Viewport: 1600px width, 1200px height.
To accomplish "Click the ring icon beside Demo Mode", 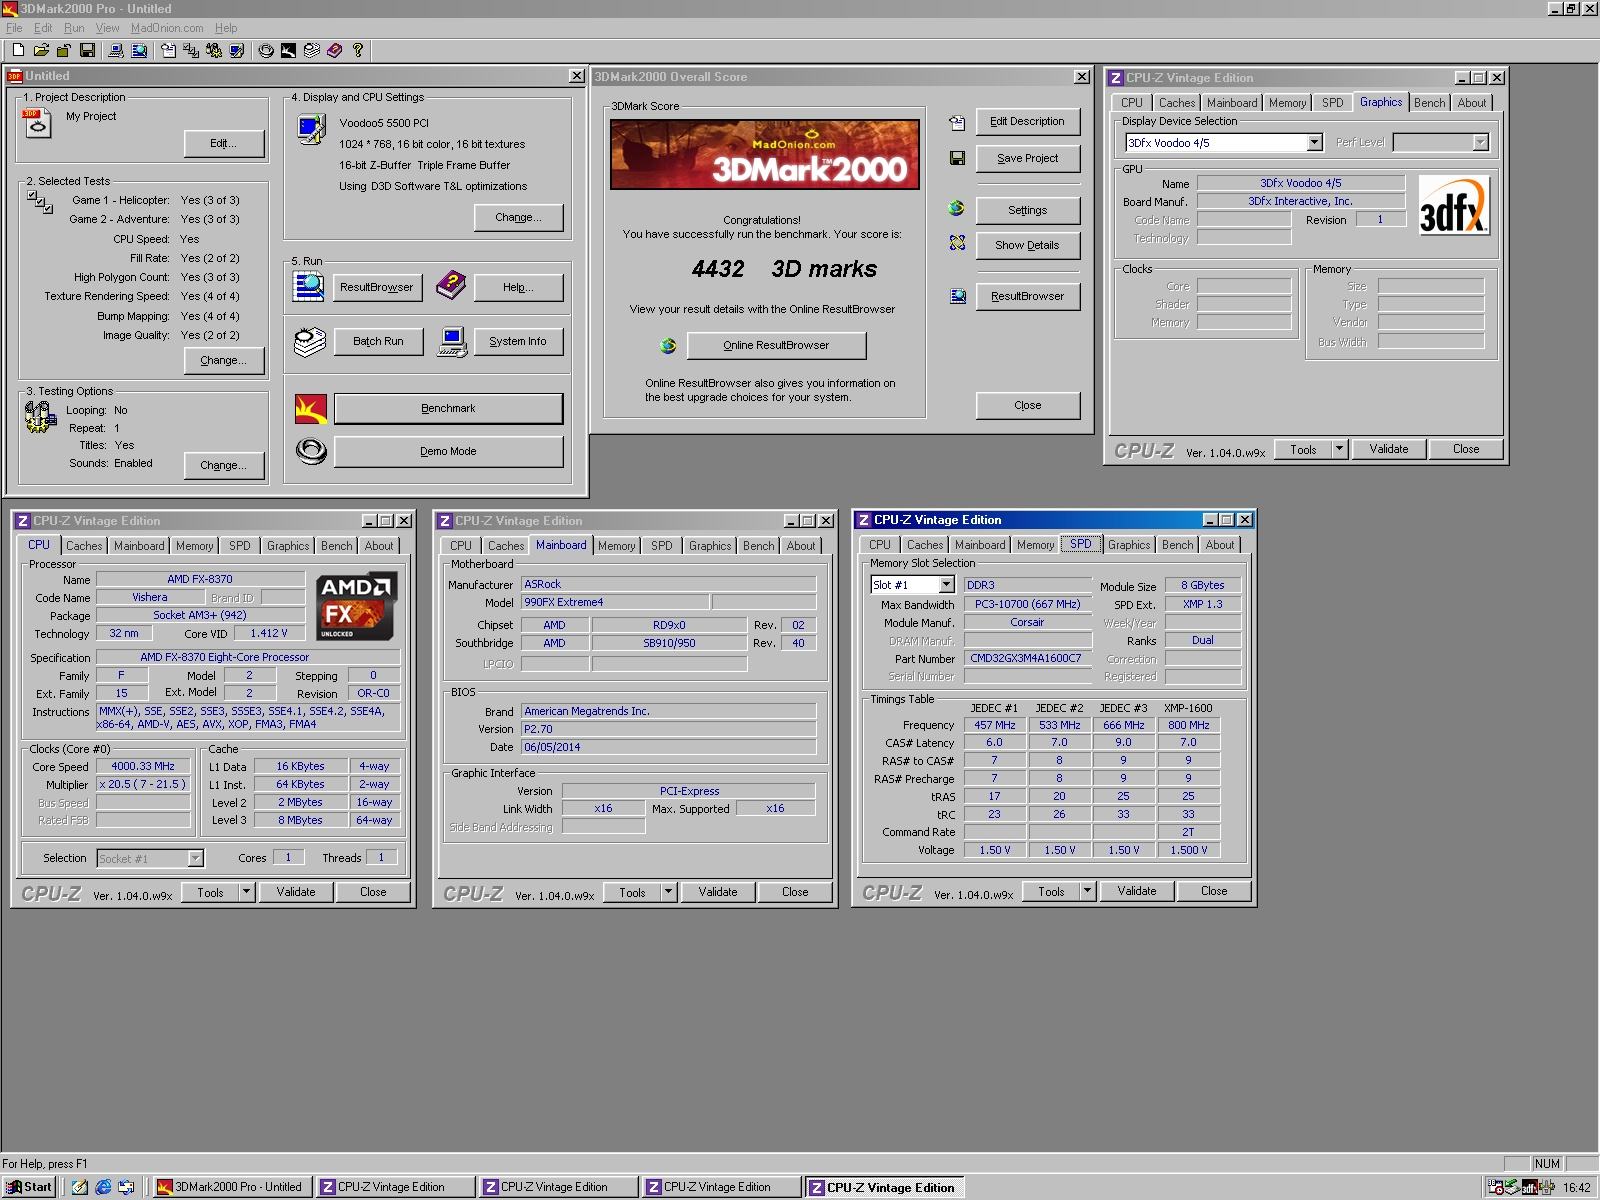I will (x=311, y=452).
